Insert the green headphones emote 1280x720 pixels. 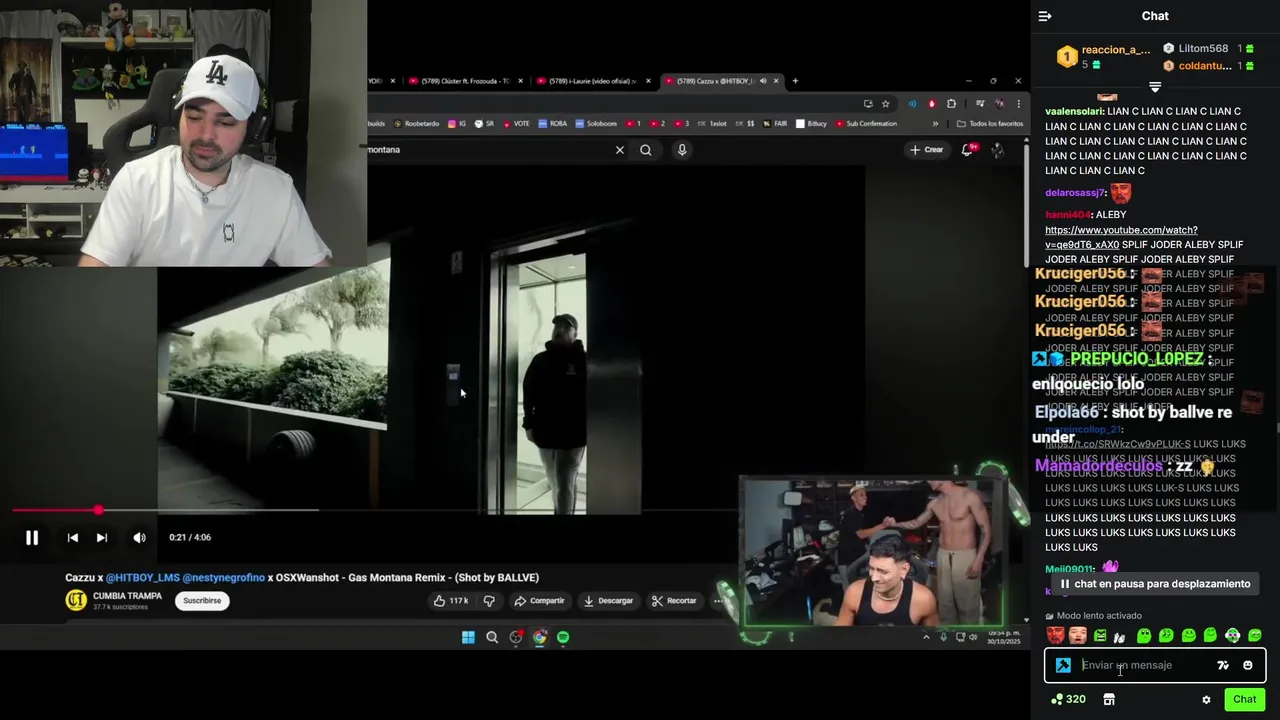pos(1232,635)
